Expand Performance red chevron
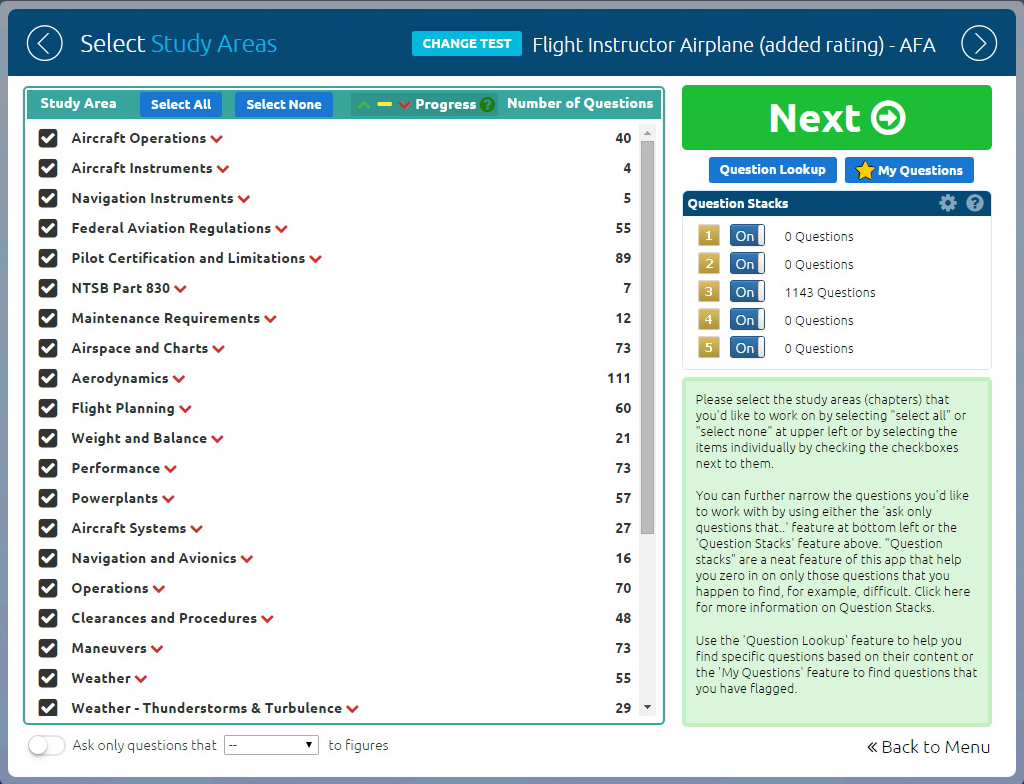The height and width of the screenshot is (784, 1024). tap(170, 470)
